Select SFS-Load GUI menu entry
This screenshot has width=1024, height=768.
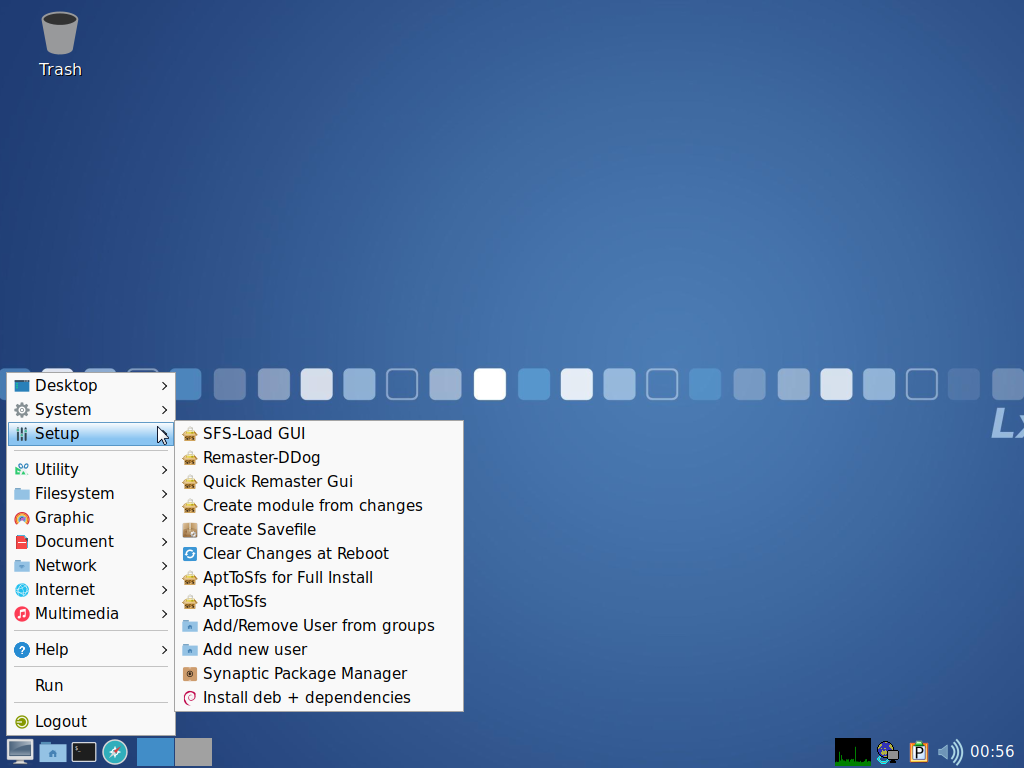click(x=254, y=433)
